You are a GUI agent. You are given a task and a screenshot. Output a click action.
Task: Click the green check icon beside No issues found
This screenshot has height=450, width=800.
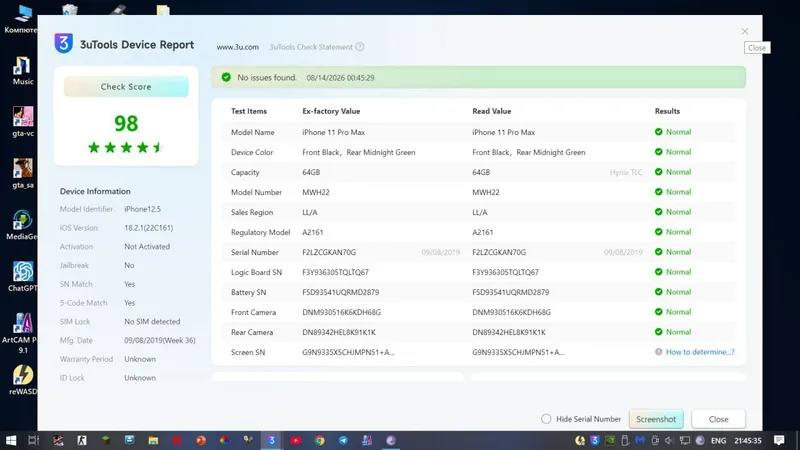pos(226,78)
